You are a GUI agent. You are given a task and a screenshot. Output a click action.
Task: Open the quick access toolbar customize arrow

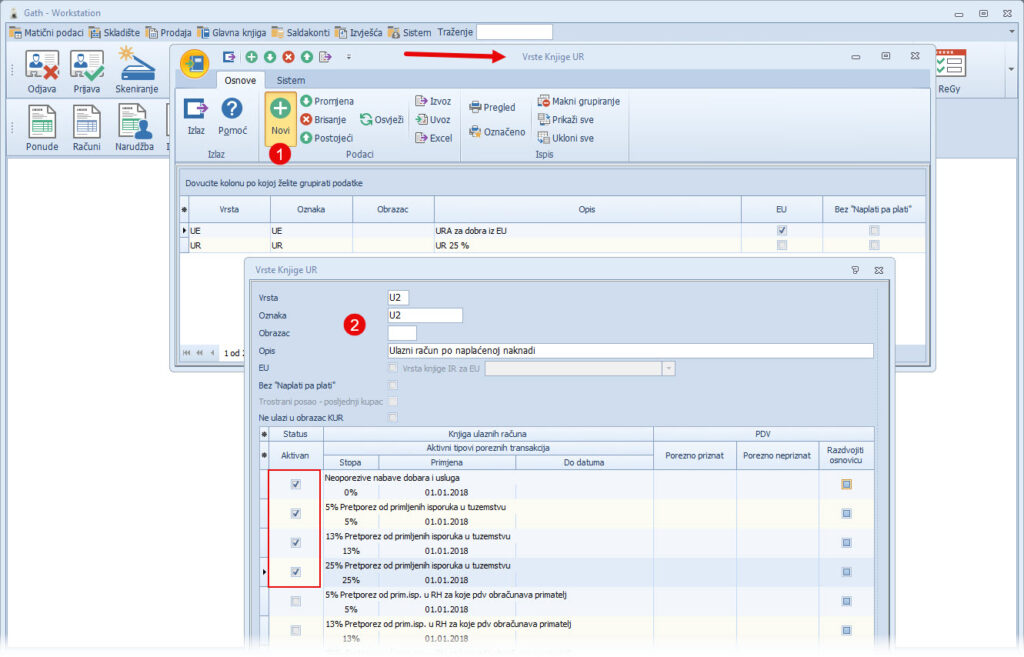tap(348, 57)
